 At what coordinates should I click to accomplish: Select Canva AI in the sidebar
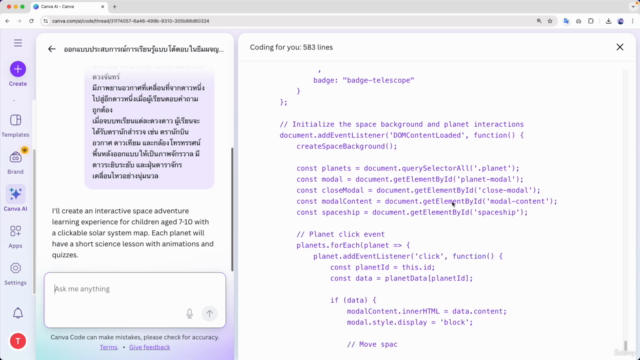(x=16, y=198)
